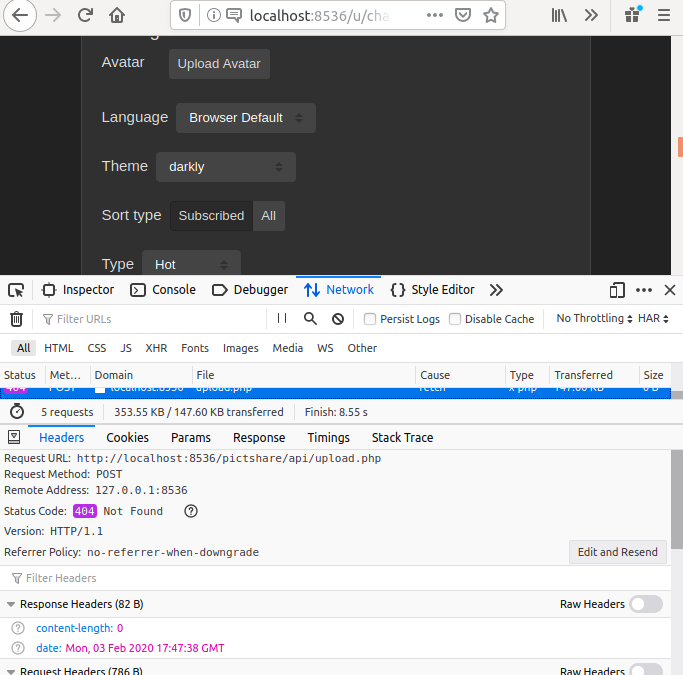Open the Firefox hamburger menu

pyautogui.click(x=664, y=16)
